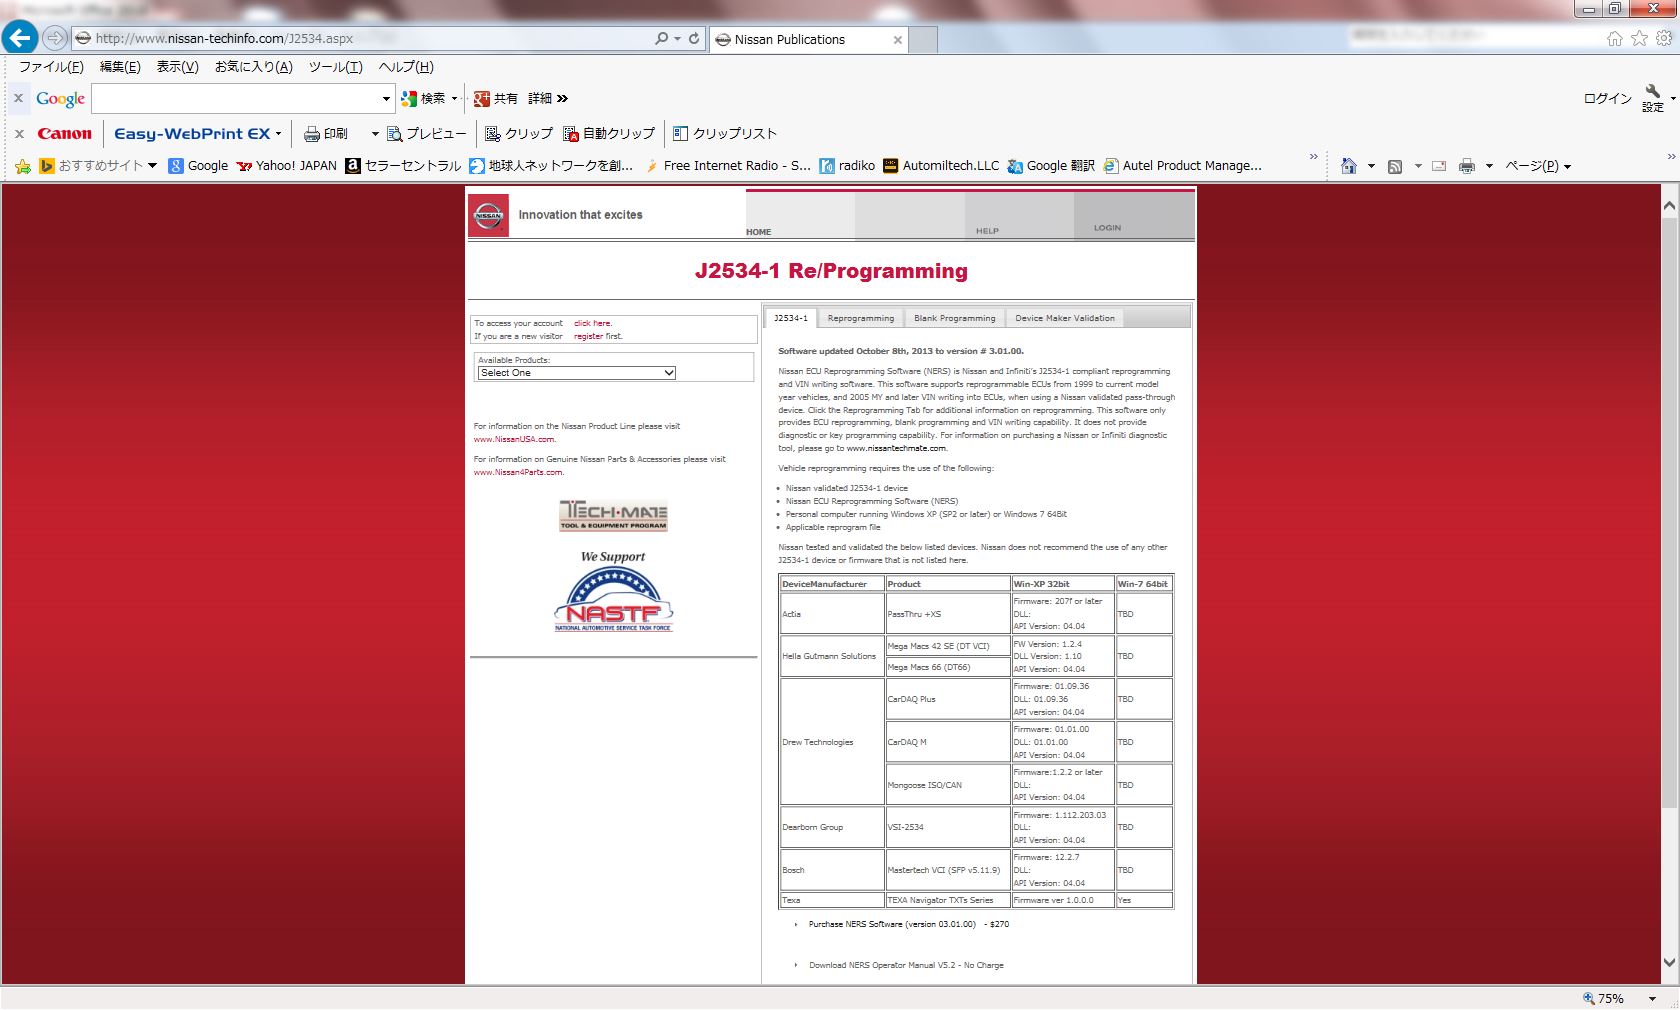Switch to the Device Maker Validation tab
The height and width of the screenshot is (1010, 1680).
(1065, 318)
